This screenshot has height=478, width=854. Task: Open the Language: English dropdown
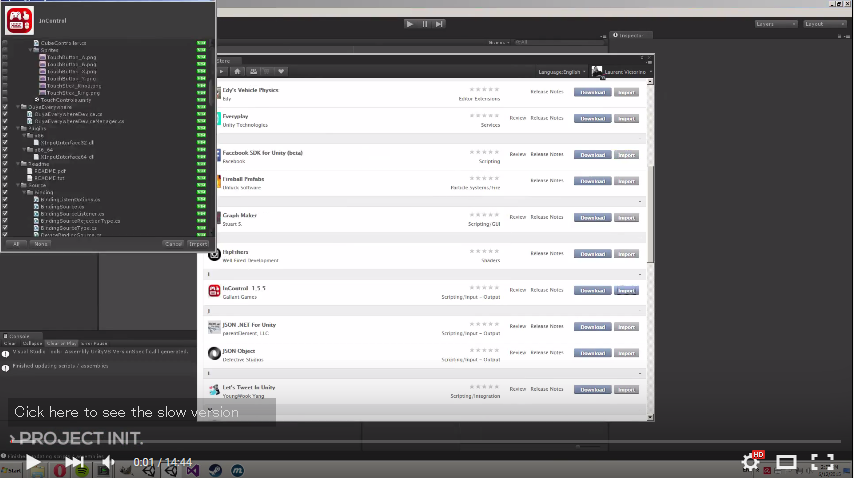coord(562,72)
